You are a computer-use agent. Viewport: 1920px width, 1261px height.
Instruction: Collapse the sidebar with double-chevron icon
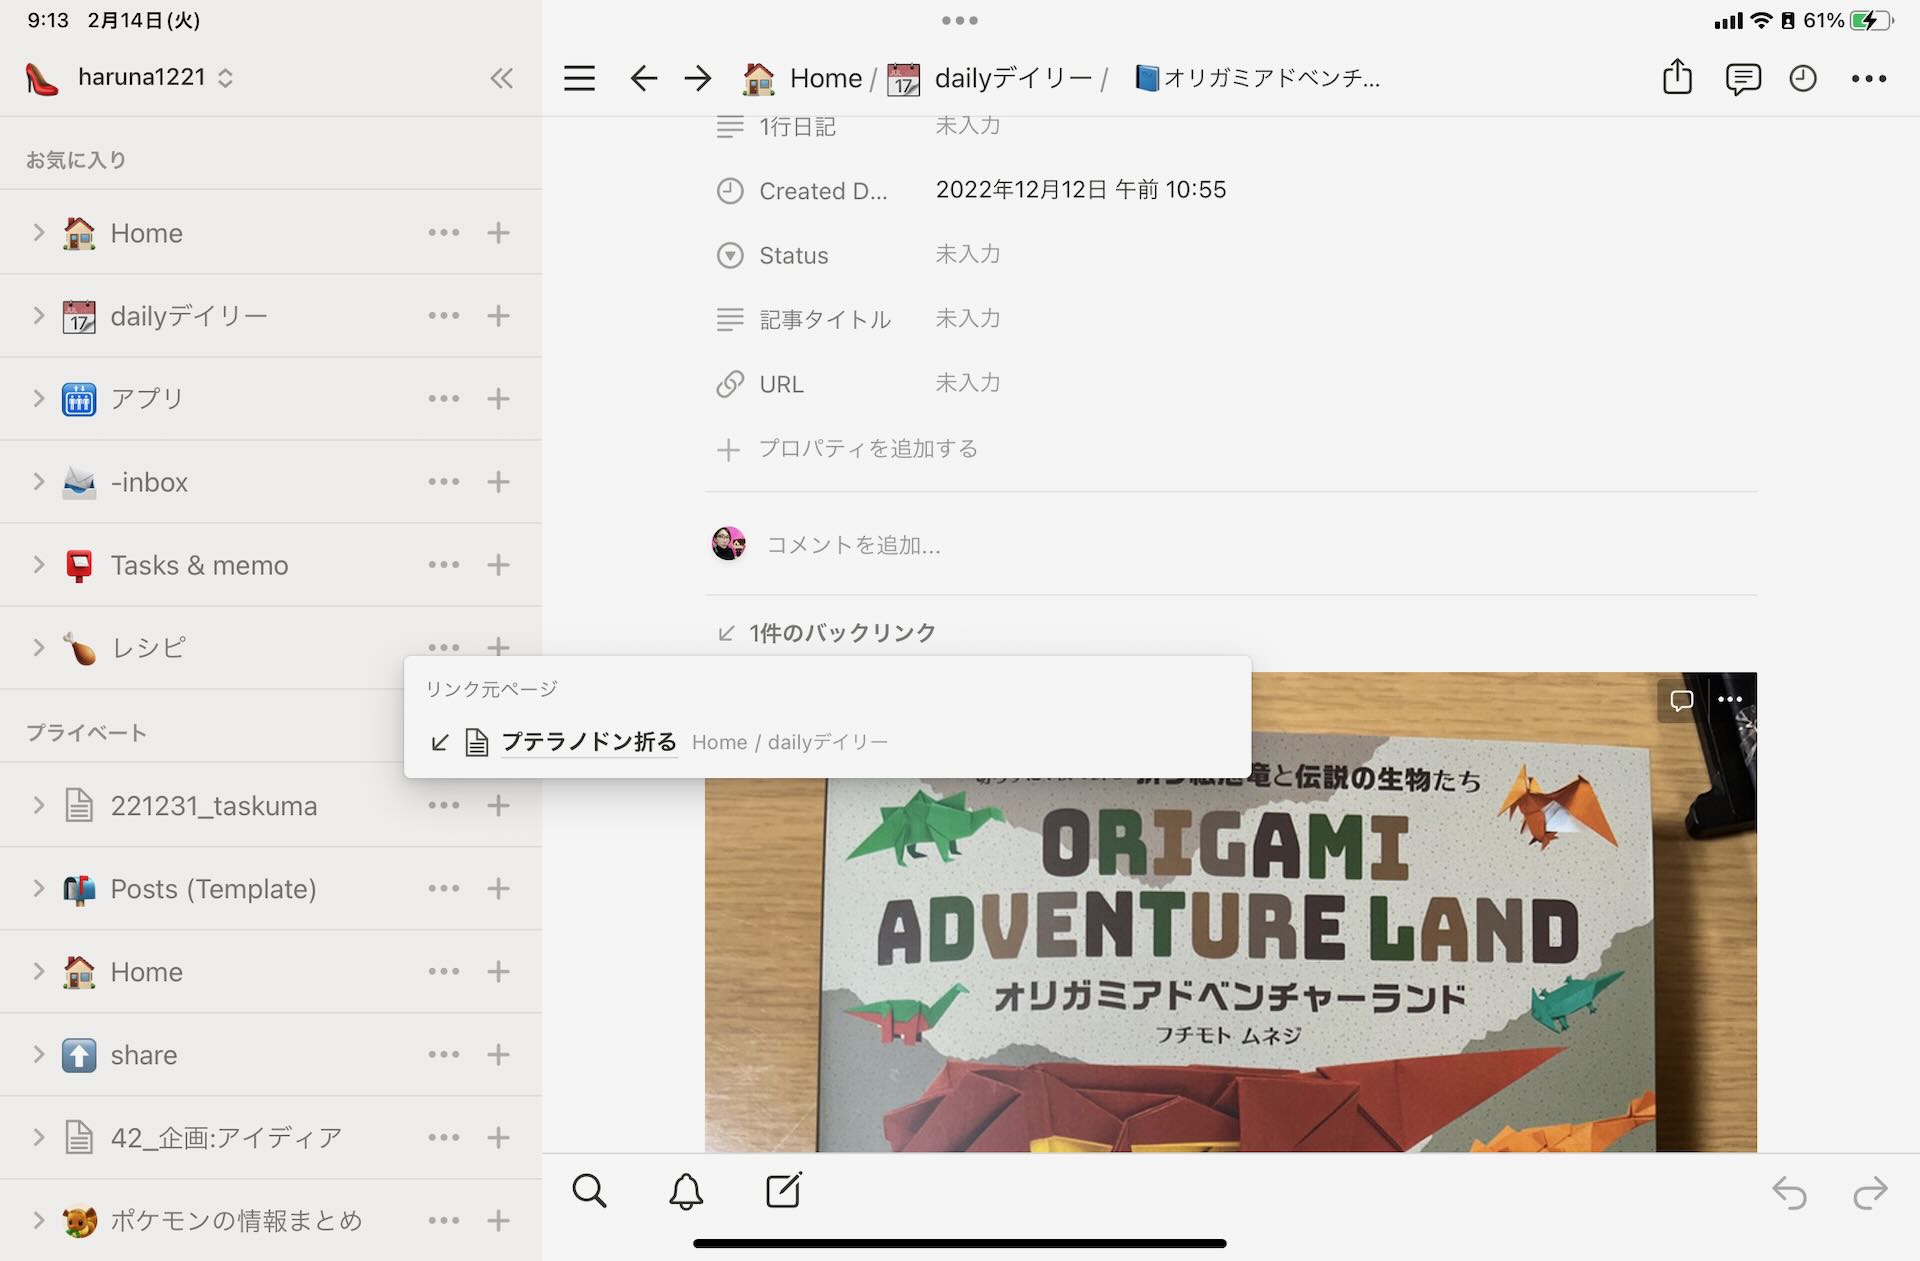501,78
